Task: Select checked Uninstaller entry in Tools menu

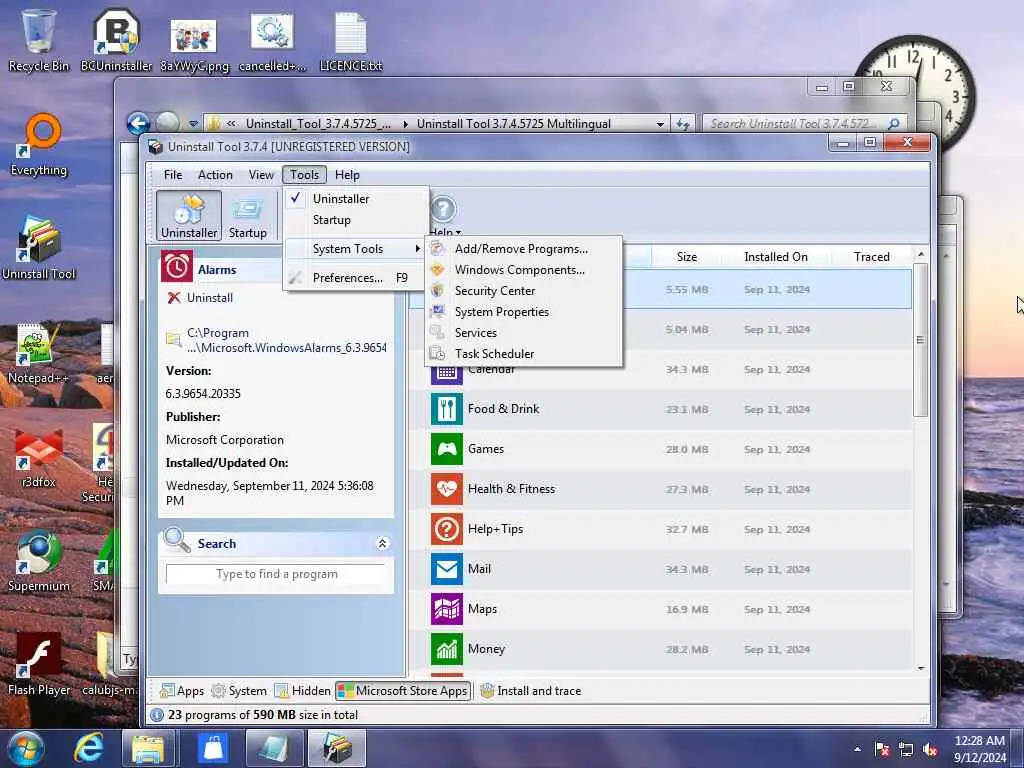Action: [x=356, y=199]
